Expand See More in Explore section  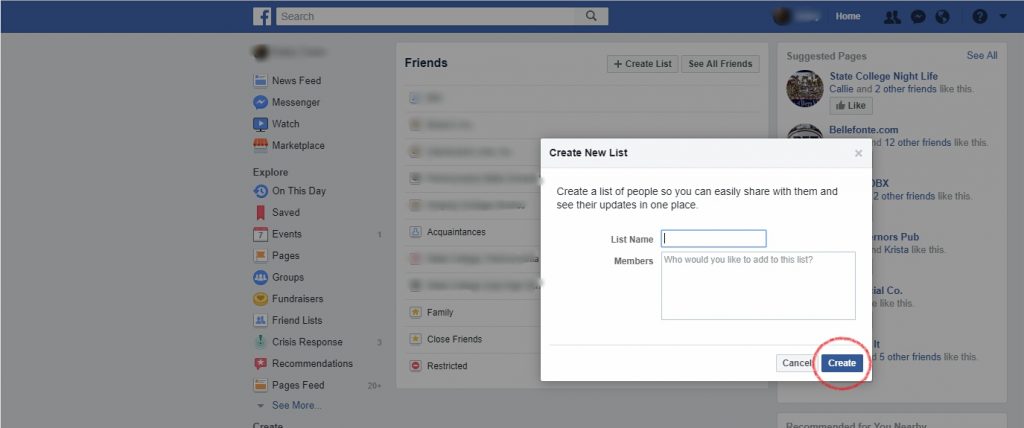[x=296, y=405]
